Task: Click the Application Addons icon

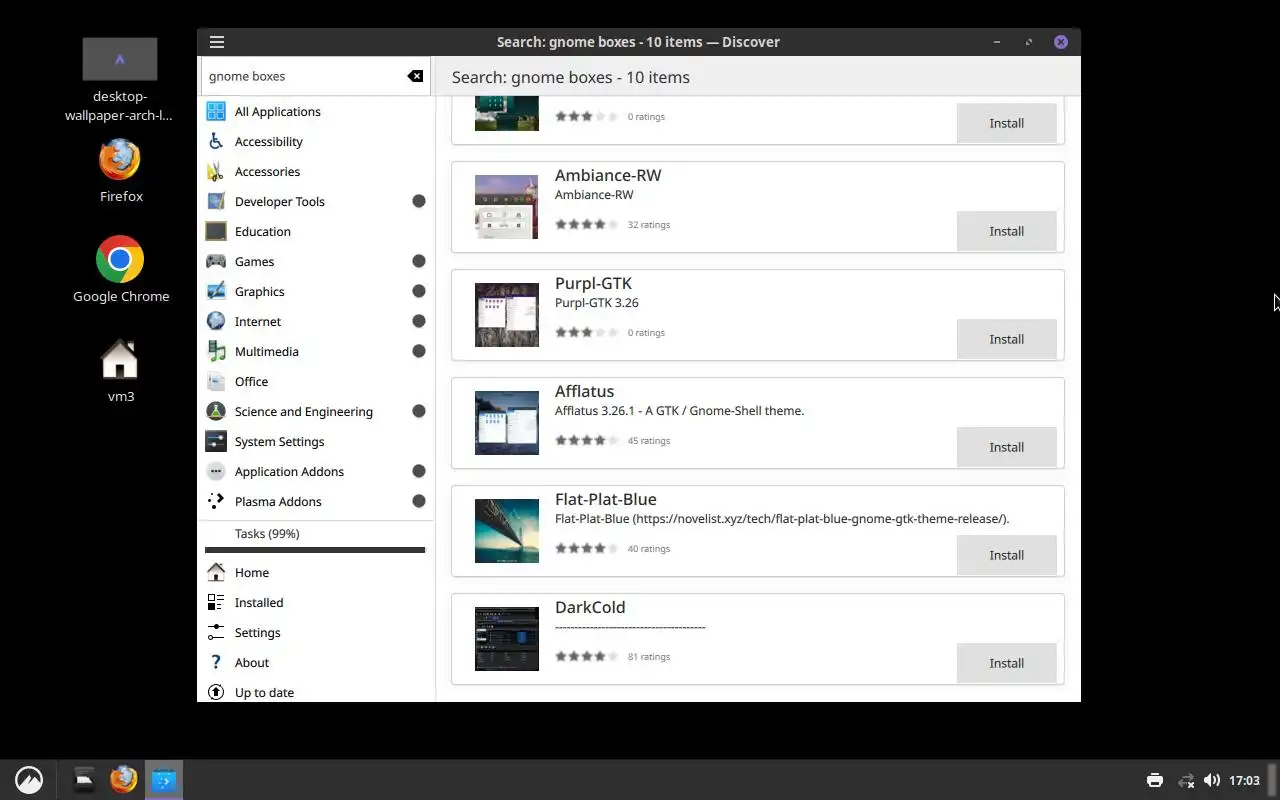Action: [x=216, y=471]
